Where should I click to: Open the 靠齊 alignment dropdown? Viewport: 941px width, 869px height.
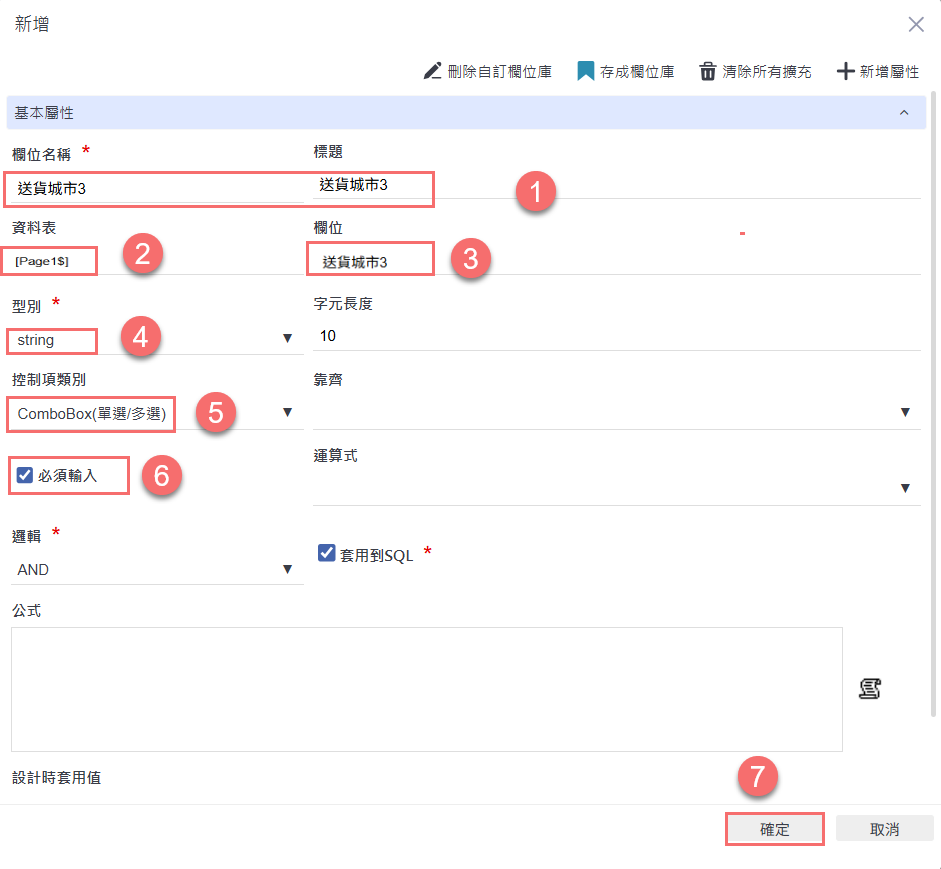coord(905,412)
